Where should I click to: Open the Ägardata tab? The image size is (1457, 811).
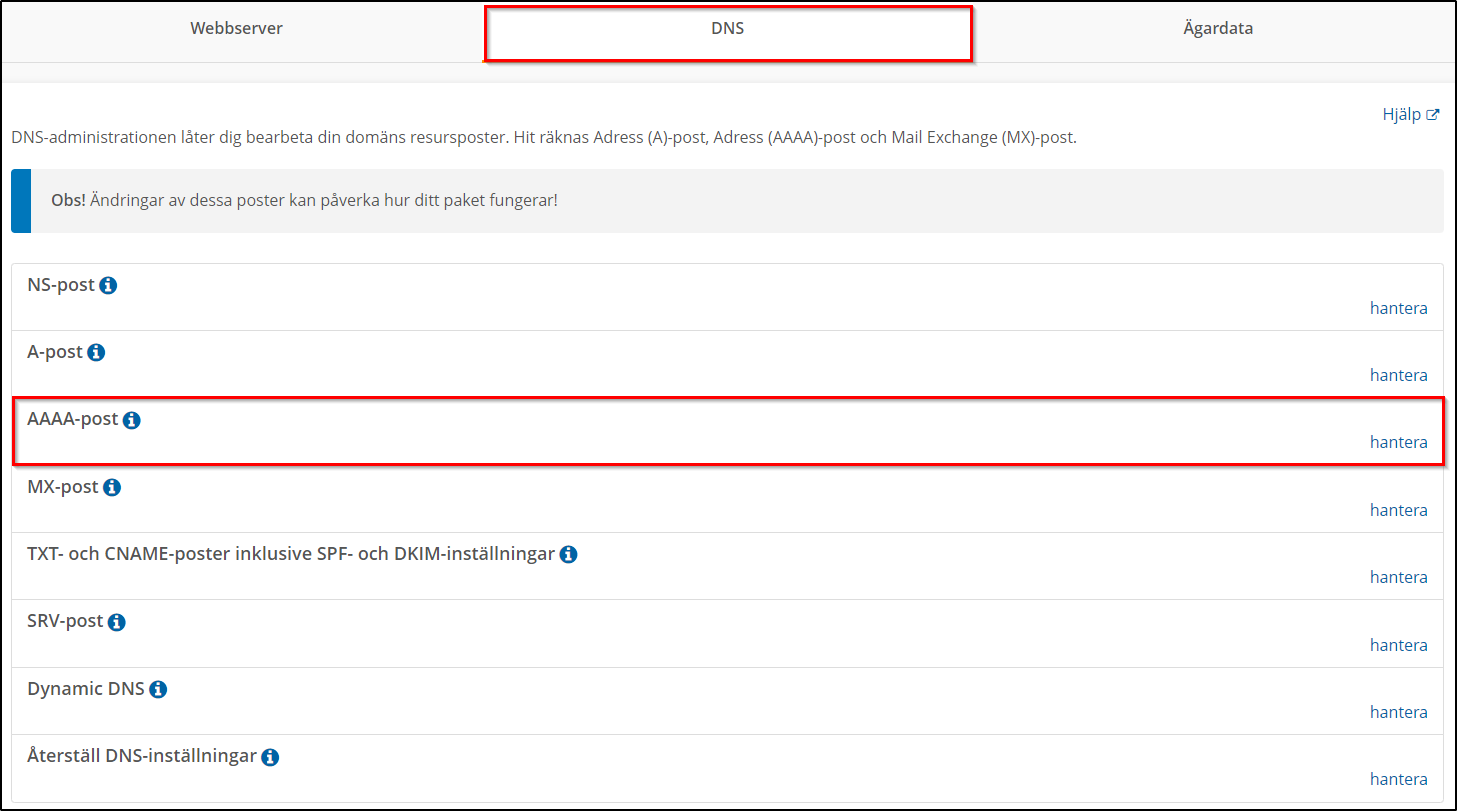click(1217, 29)
